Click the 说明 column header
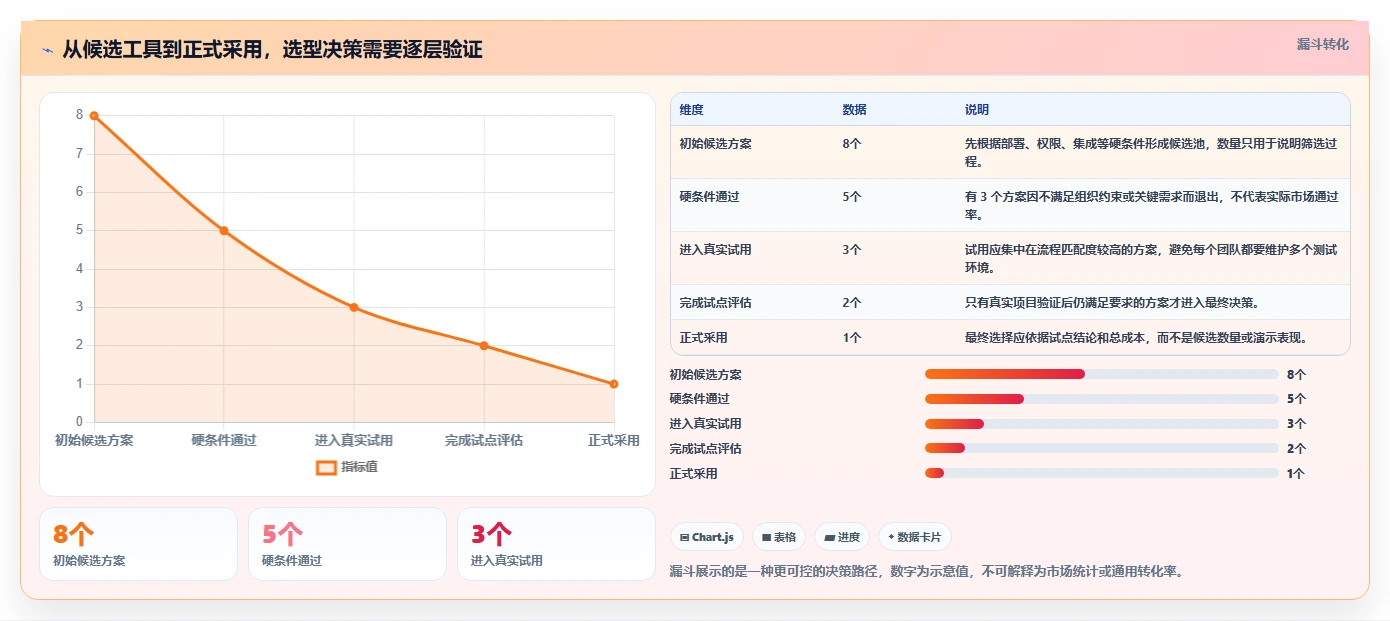This screenshot has width=1390, height=621. [x=977, y=110]
